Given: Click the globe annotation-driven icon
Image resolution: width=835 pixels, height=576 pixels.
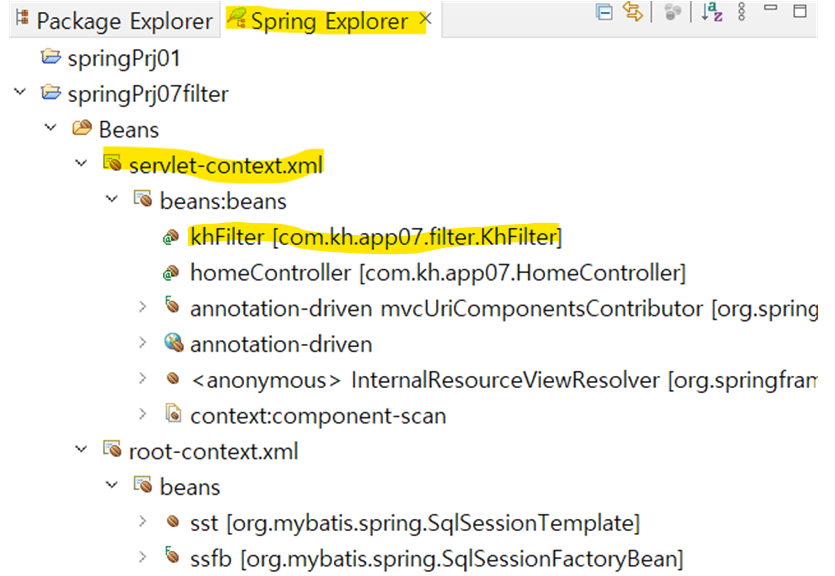Looking at the screenshot, I should tap(174, 342).
